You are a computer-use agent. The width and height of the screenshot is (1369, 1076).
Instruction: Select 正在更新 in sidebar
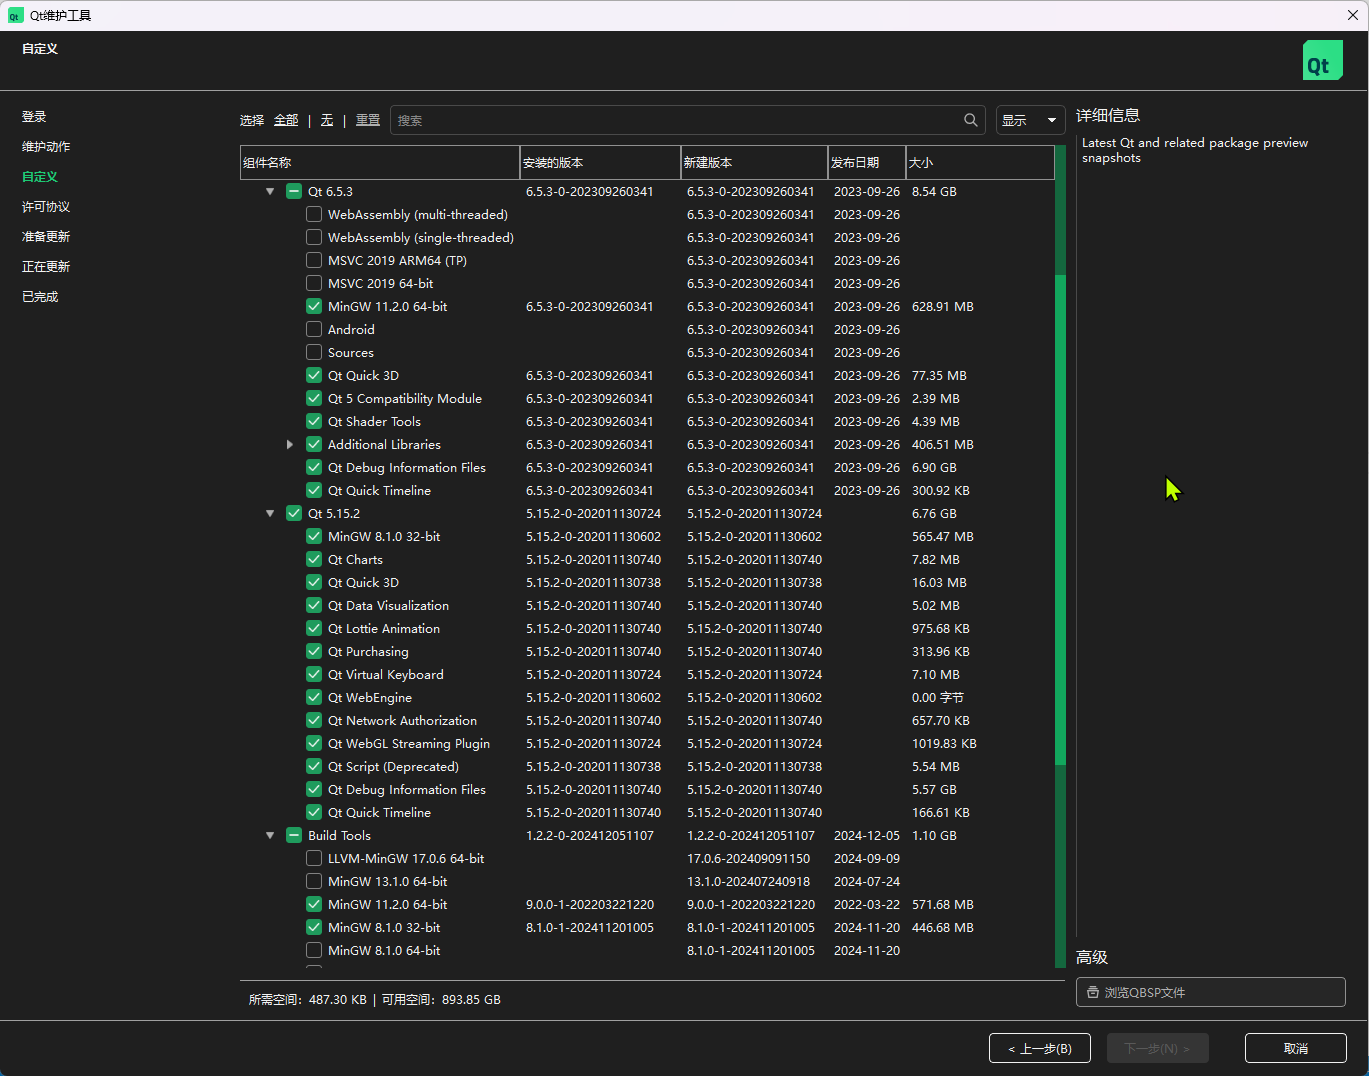[46, 267]
